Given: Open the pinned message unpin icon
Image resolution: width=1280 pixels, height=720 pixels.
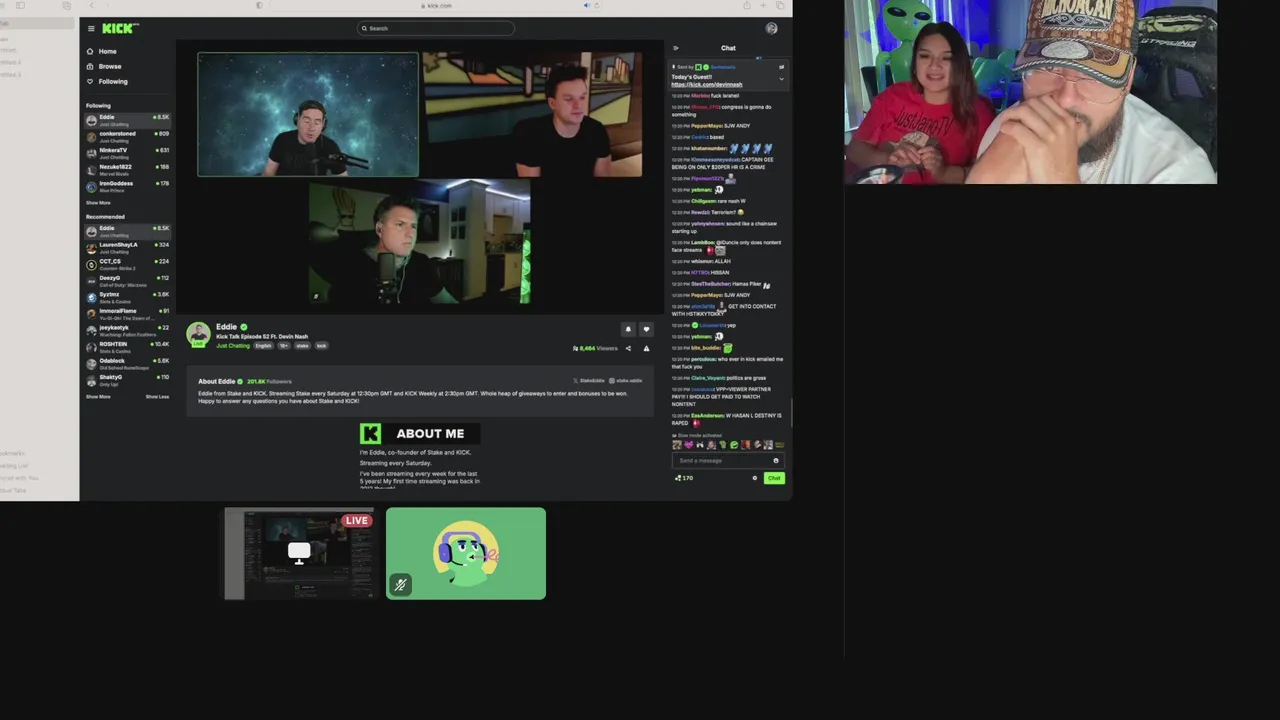Looking at the screenshot, I should [781, 67].
